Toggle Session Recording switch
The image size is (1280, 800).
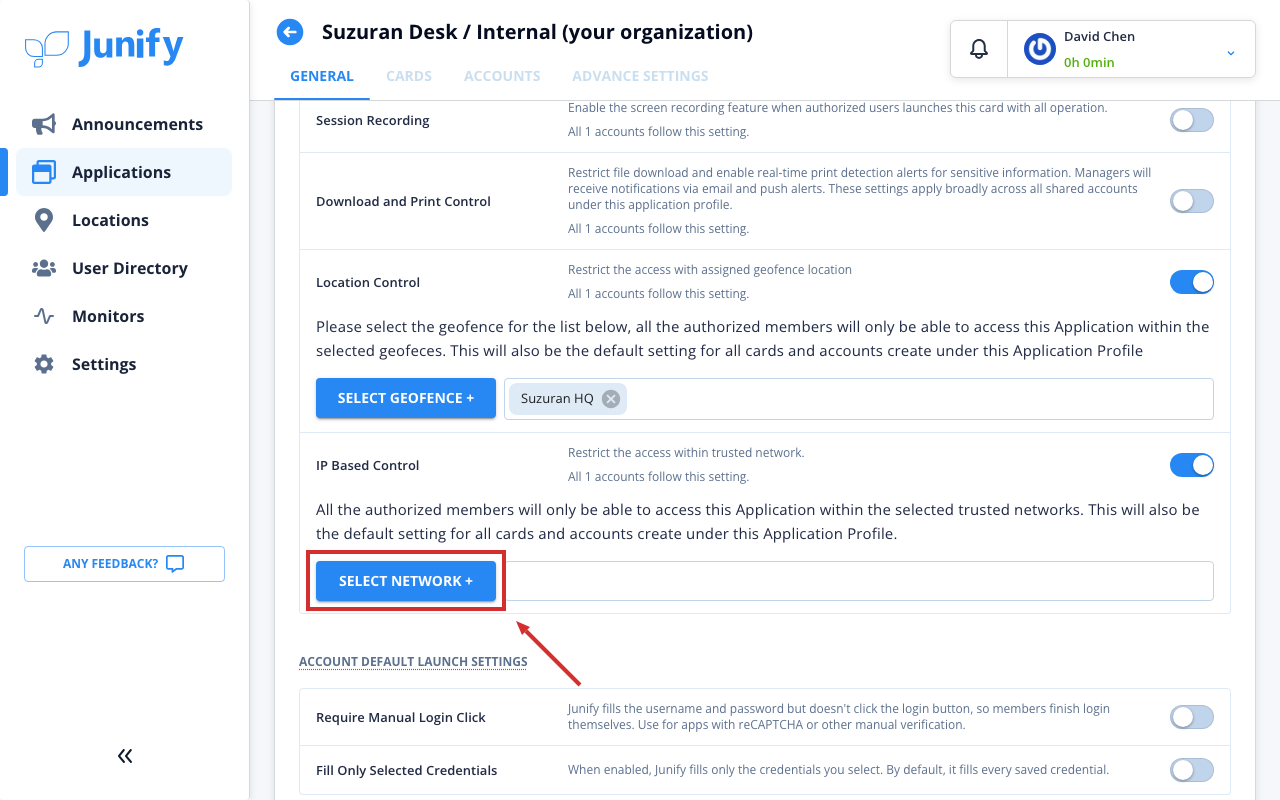(x=1192, y=121)
